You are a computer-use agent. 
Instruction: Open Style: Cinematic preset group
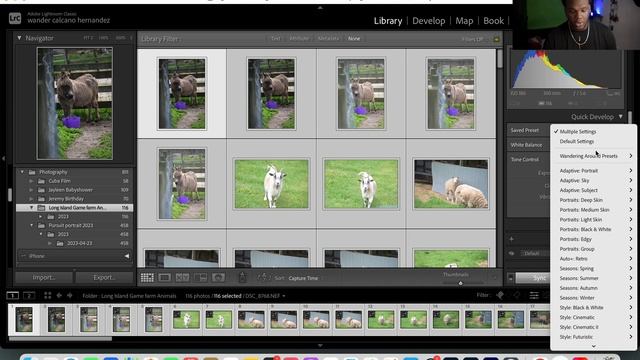point(593,317)
